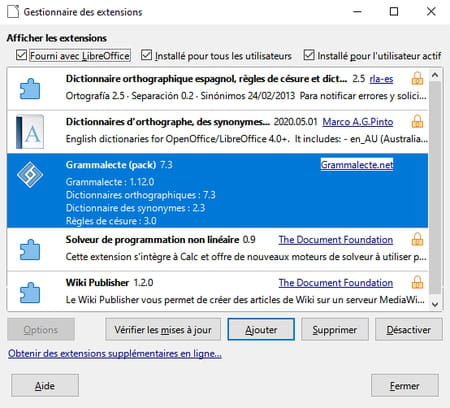Screen dimensions: 450x408
Task: Click 'Ortografía 2.5 - Separación 0.2' description
Action: (x=246, y=96)
